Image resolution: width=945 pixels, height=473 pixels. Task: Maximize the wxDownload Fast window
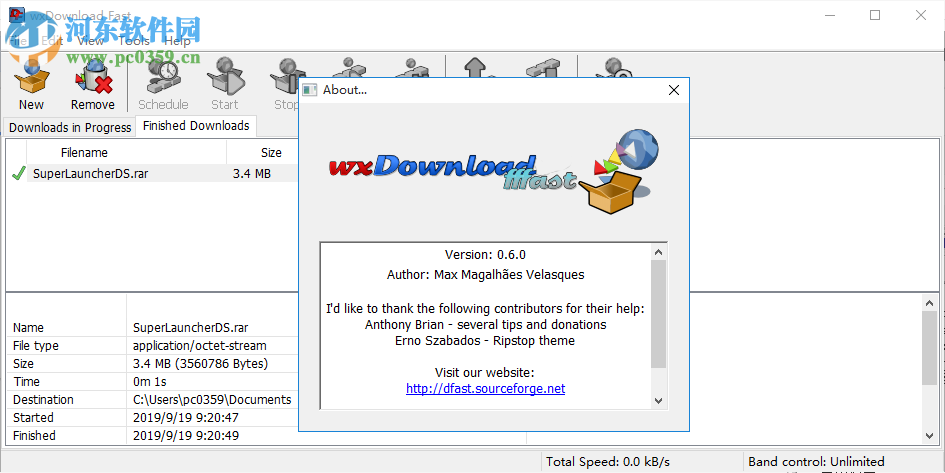tap(875, 16)
